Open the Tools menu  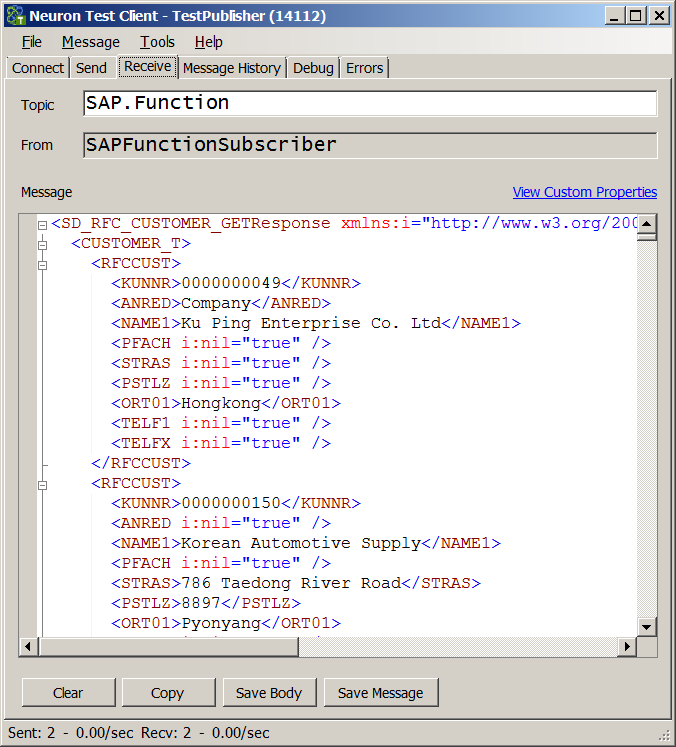coord(157,42)
